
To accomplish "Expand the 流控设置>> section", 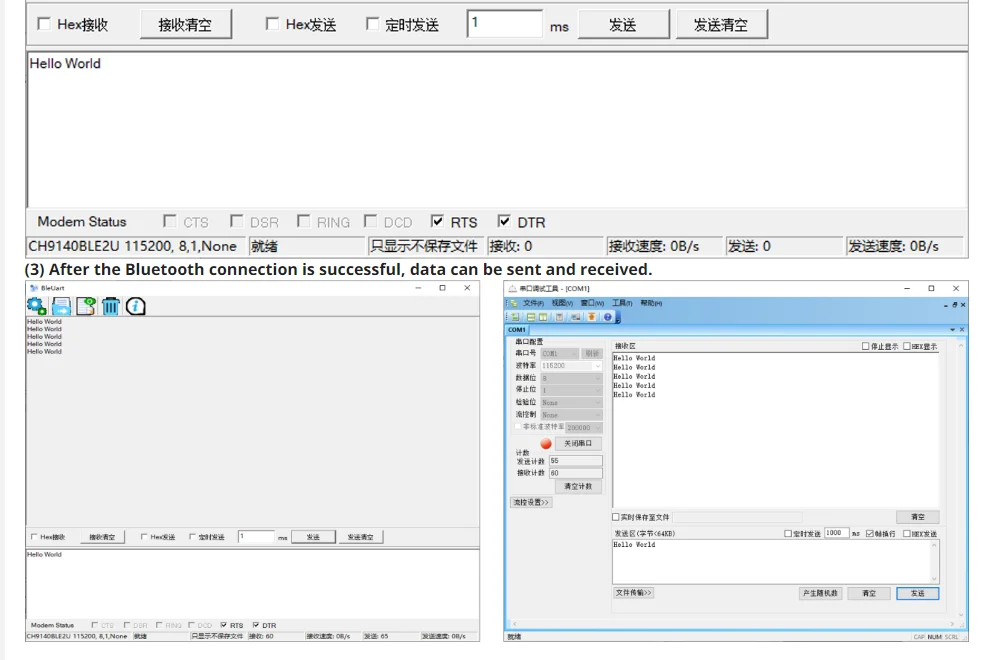I will coord(531,502).
